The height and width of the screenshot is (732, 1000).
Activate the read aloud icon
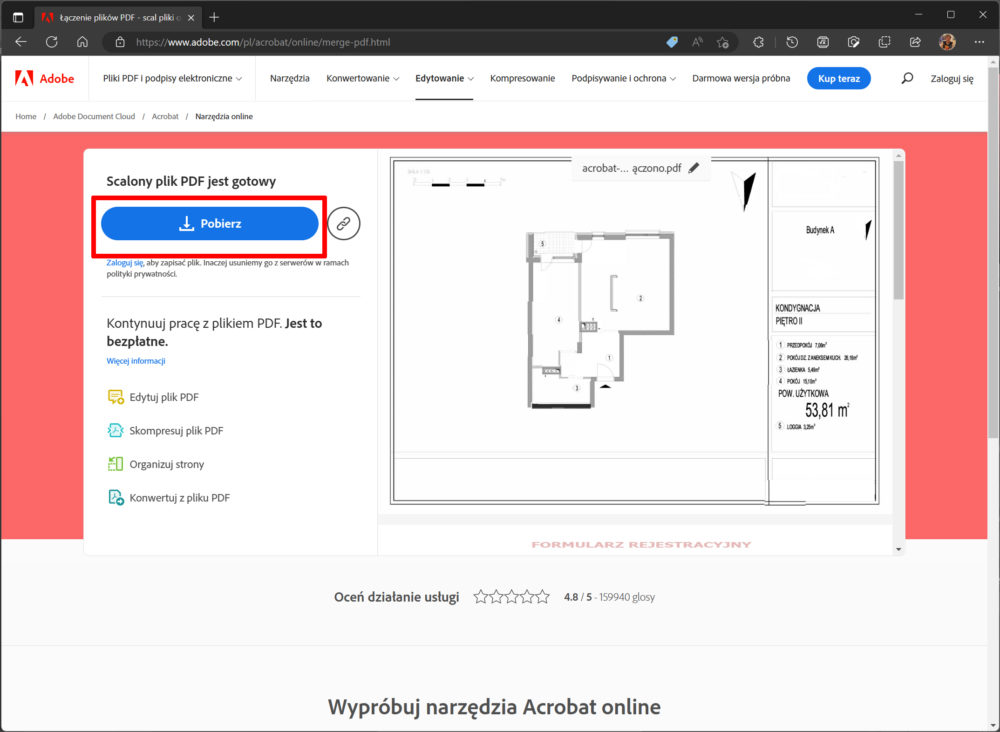click(697, 42)
